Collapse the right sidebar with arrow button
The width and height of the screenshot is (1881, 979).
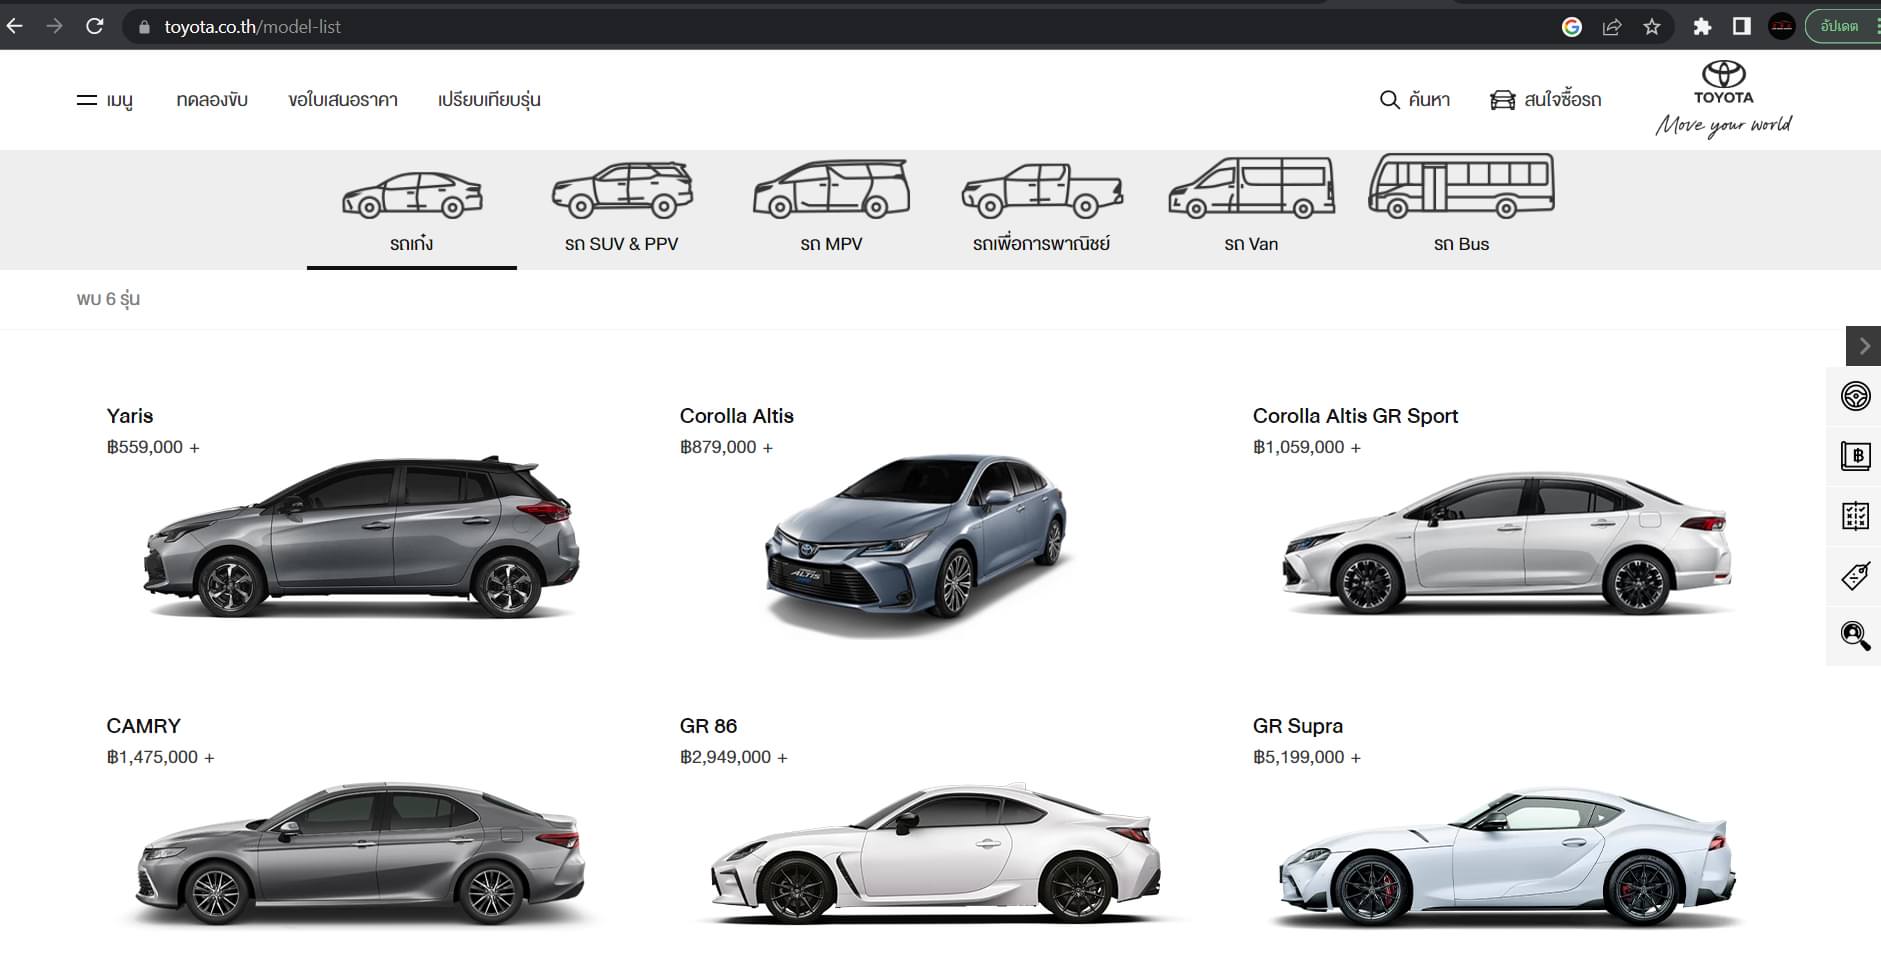click(1863, 346)
